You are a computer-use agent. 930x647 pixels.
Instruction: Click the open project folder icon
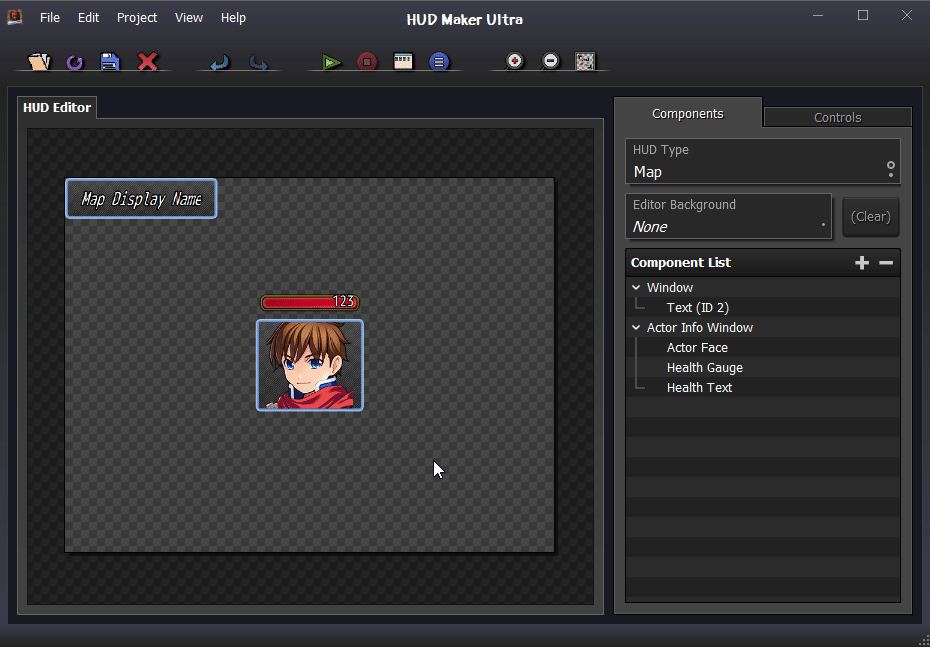(39, 62)
